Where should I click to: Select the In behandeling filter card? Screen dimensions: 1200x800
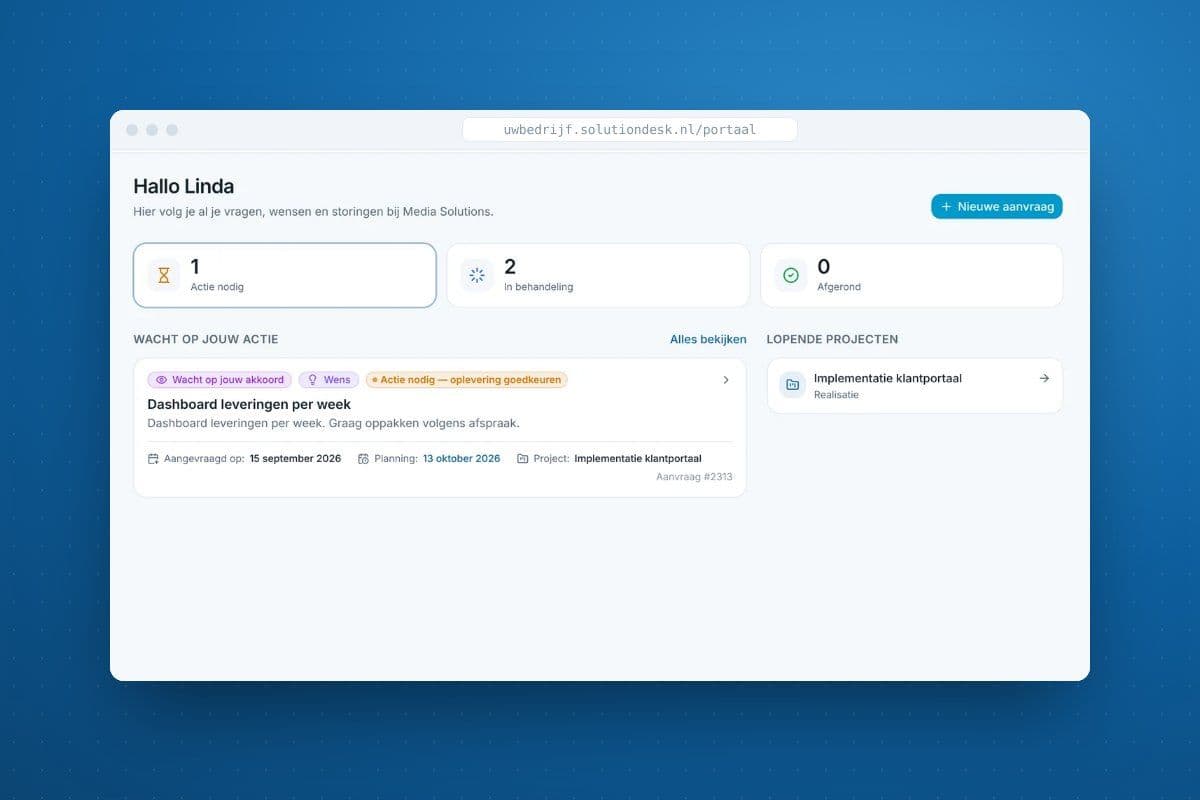pos(598,275)
